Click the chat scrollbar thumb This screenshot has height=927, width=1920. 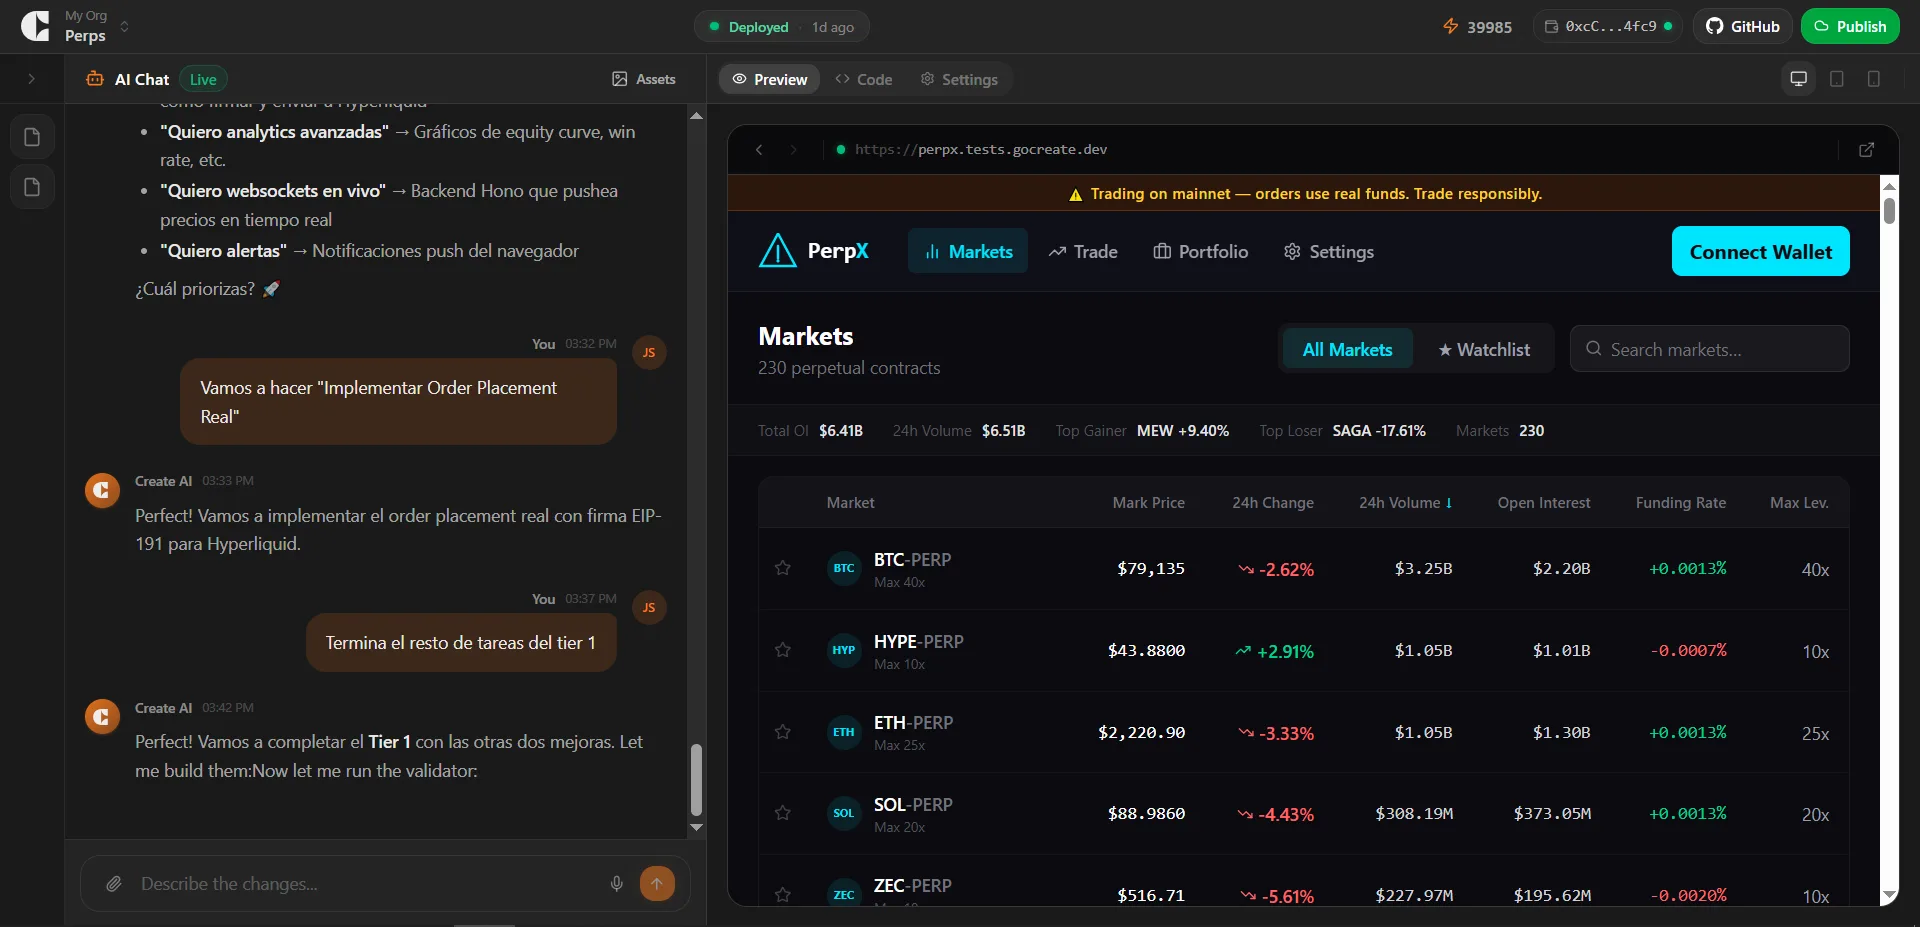coord(696,780)
